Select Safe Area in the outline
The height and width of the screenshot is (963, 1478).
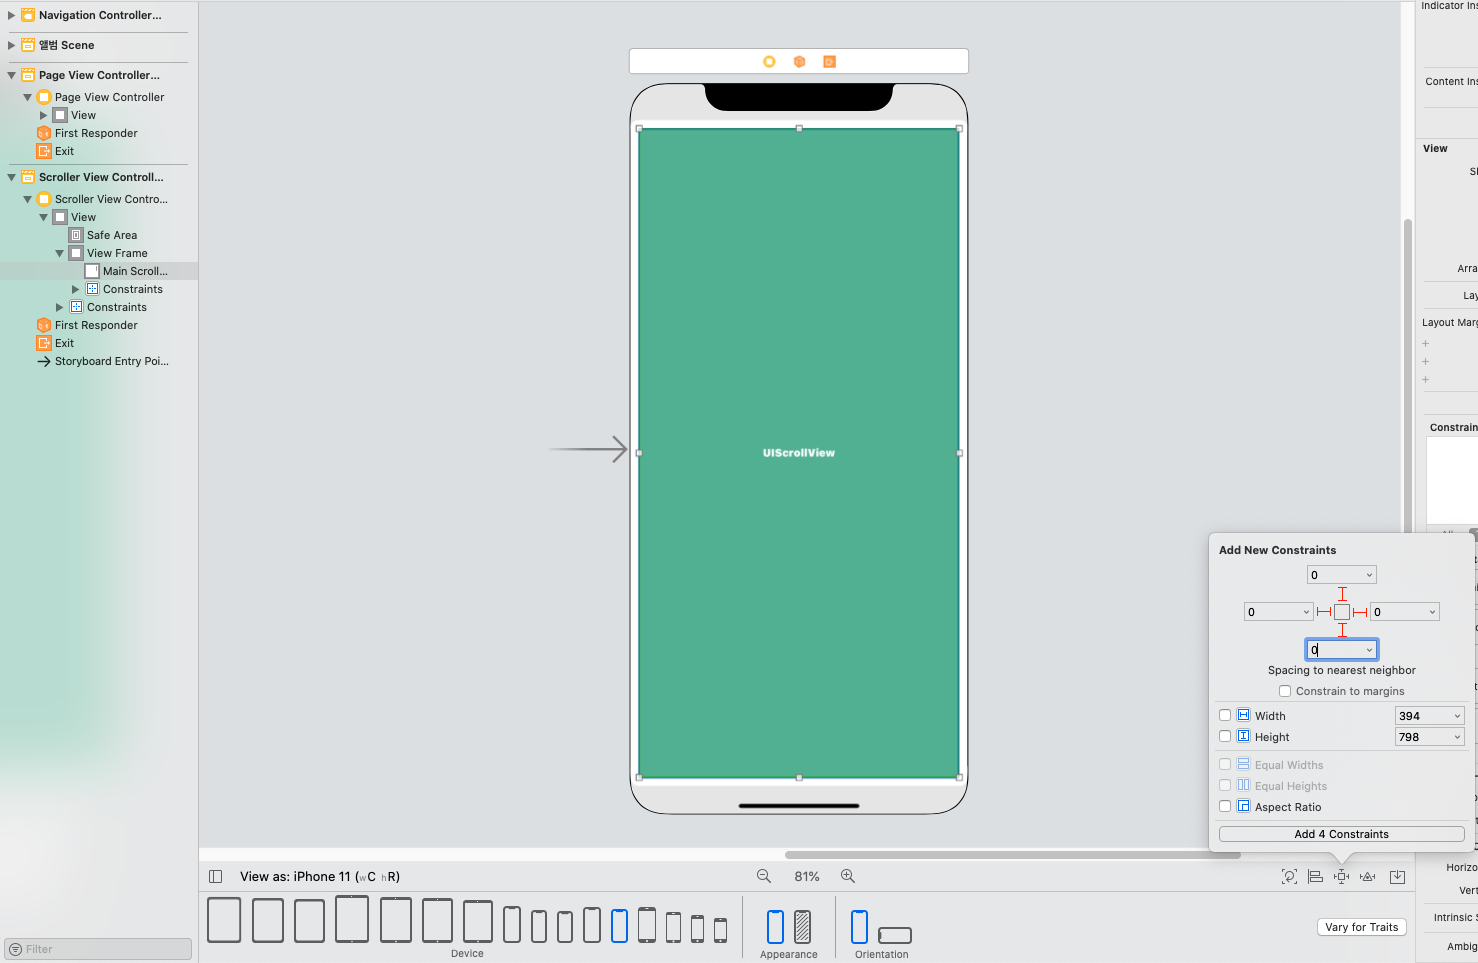coord(112,235)
